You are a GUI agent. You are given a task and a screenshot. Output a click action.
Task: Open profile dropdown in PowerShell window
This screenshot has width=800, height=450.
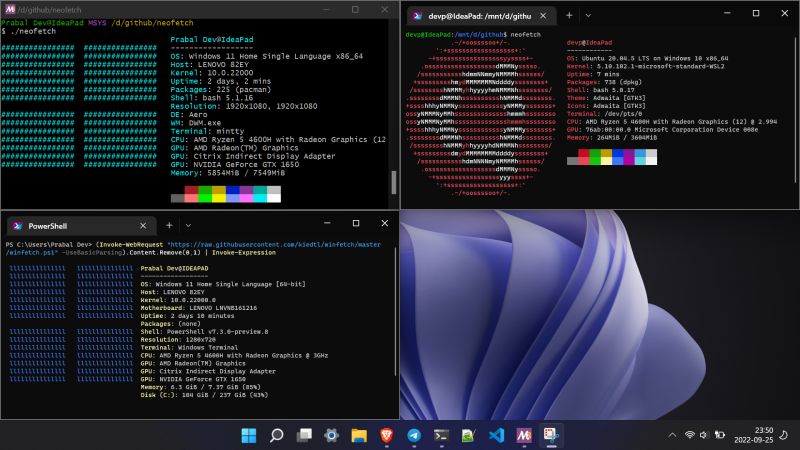coord(188,226)
